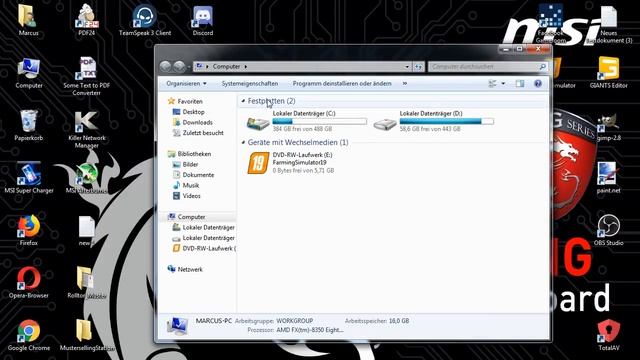The image size is (640, 360).
Task: Open DVD-RW-Laufwerk in navigation tree
Action: pos(209,249)
